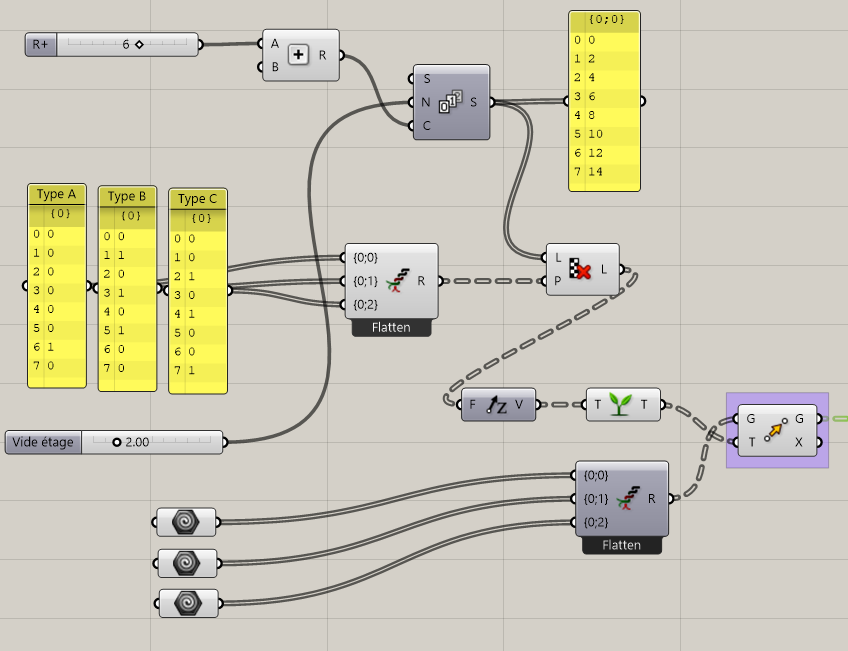Click the middle spiral geometry parameter
Image resolution: width=848 pixels, height=651 pixels.
186,562
